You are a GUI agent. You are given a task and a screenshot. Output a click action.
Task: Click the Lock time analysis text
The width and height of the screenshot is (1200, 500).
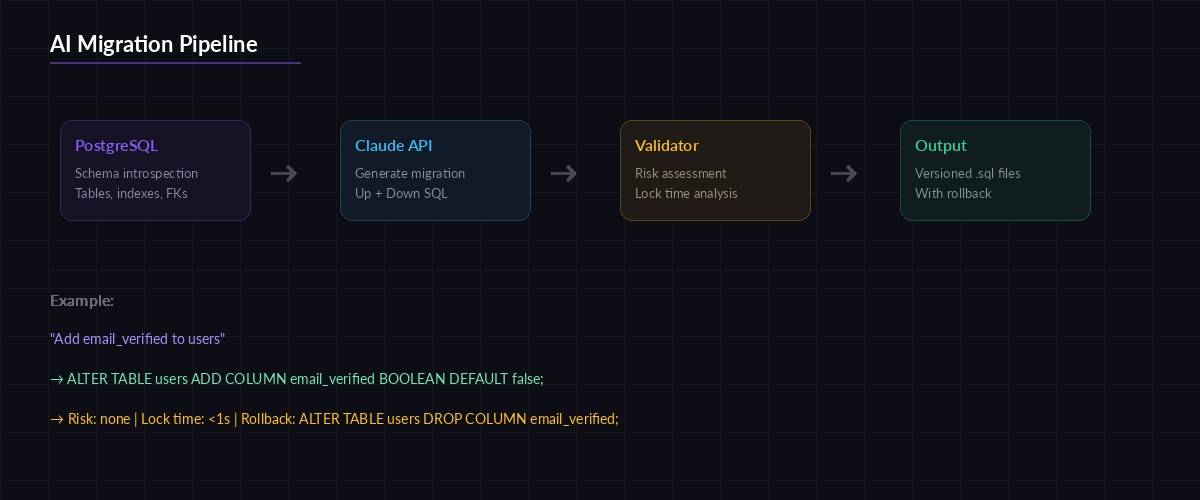(x=686, y=194)
